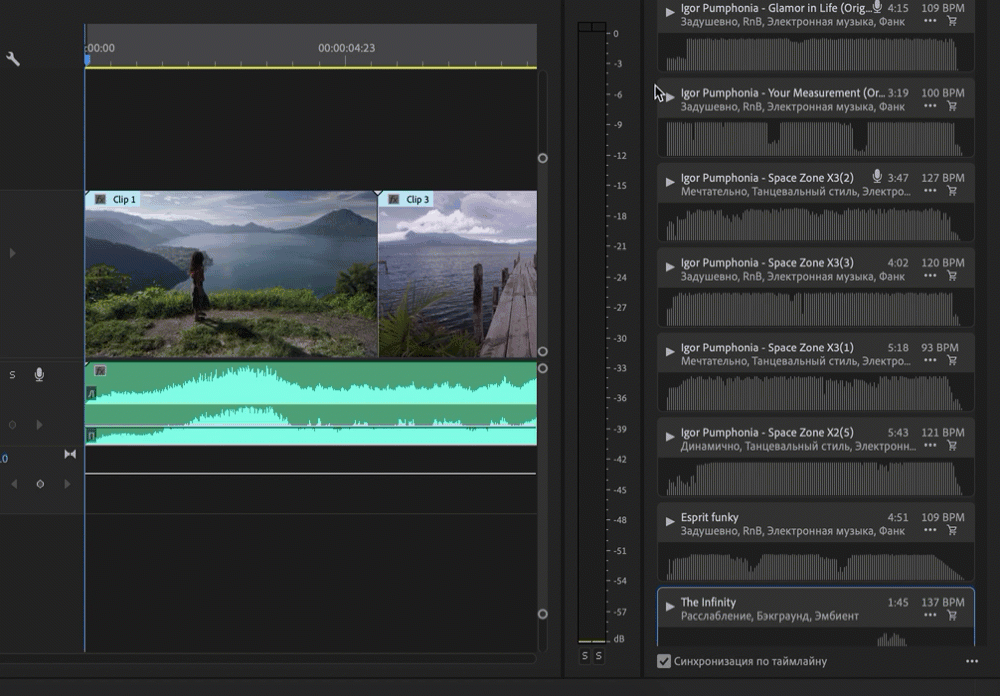
Task: Toggle the left channel solo S button
Action: tap(585, 656)
